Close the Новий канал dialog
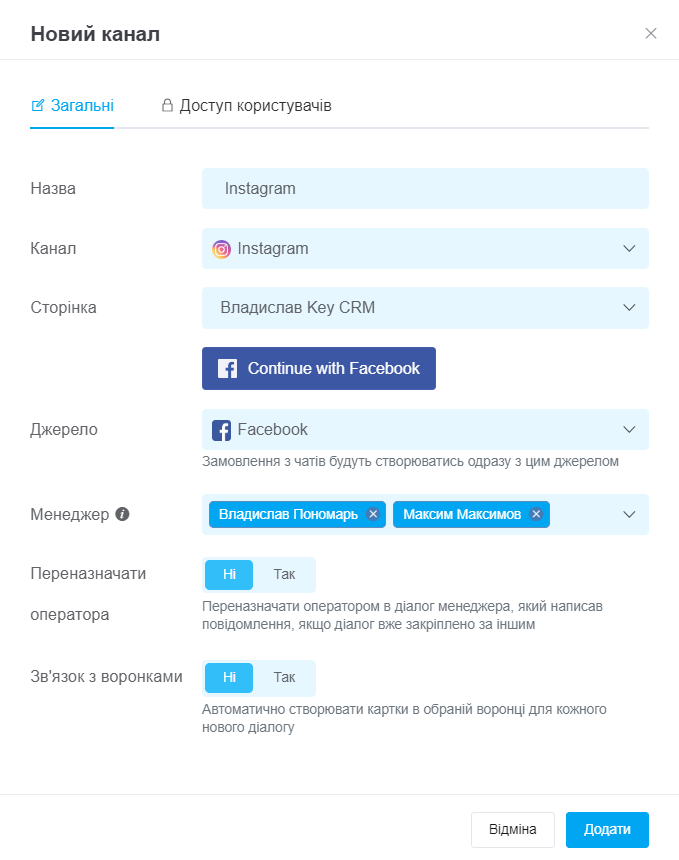Image resolution: width=679 pixels, height=860 pixels. click(650, 33)
